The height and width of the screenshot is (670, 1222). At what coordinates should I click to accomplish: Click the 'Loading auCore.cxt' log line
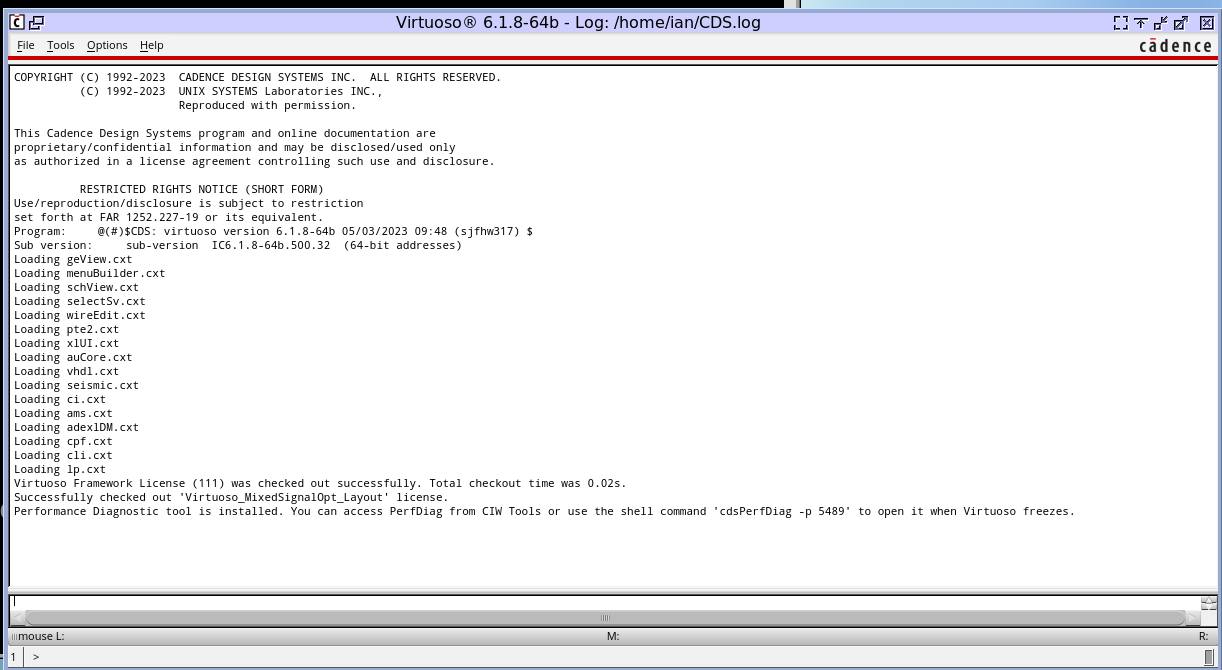[73, 357]
